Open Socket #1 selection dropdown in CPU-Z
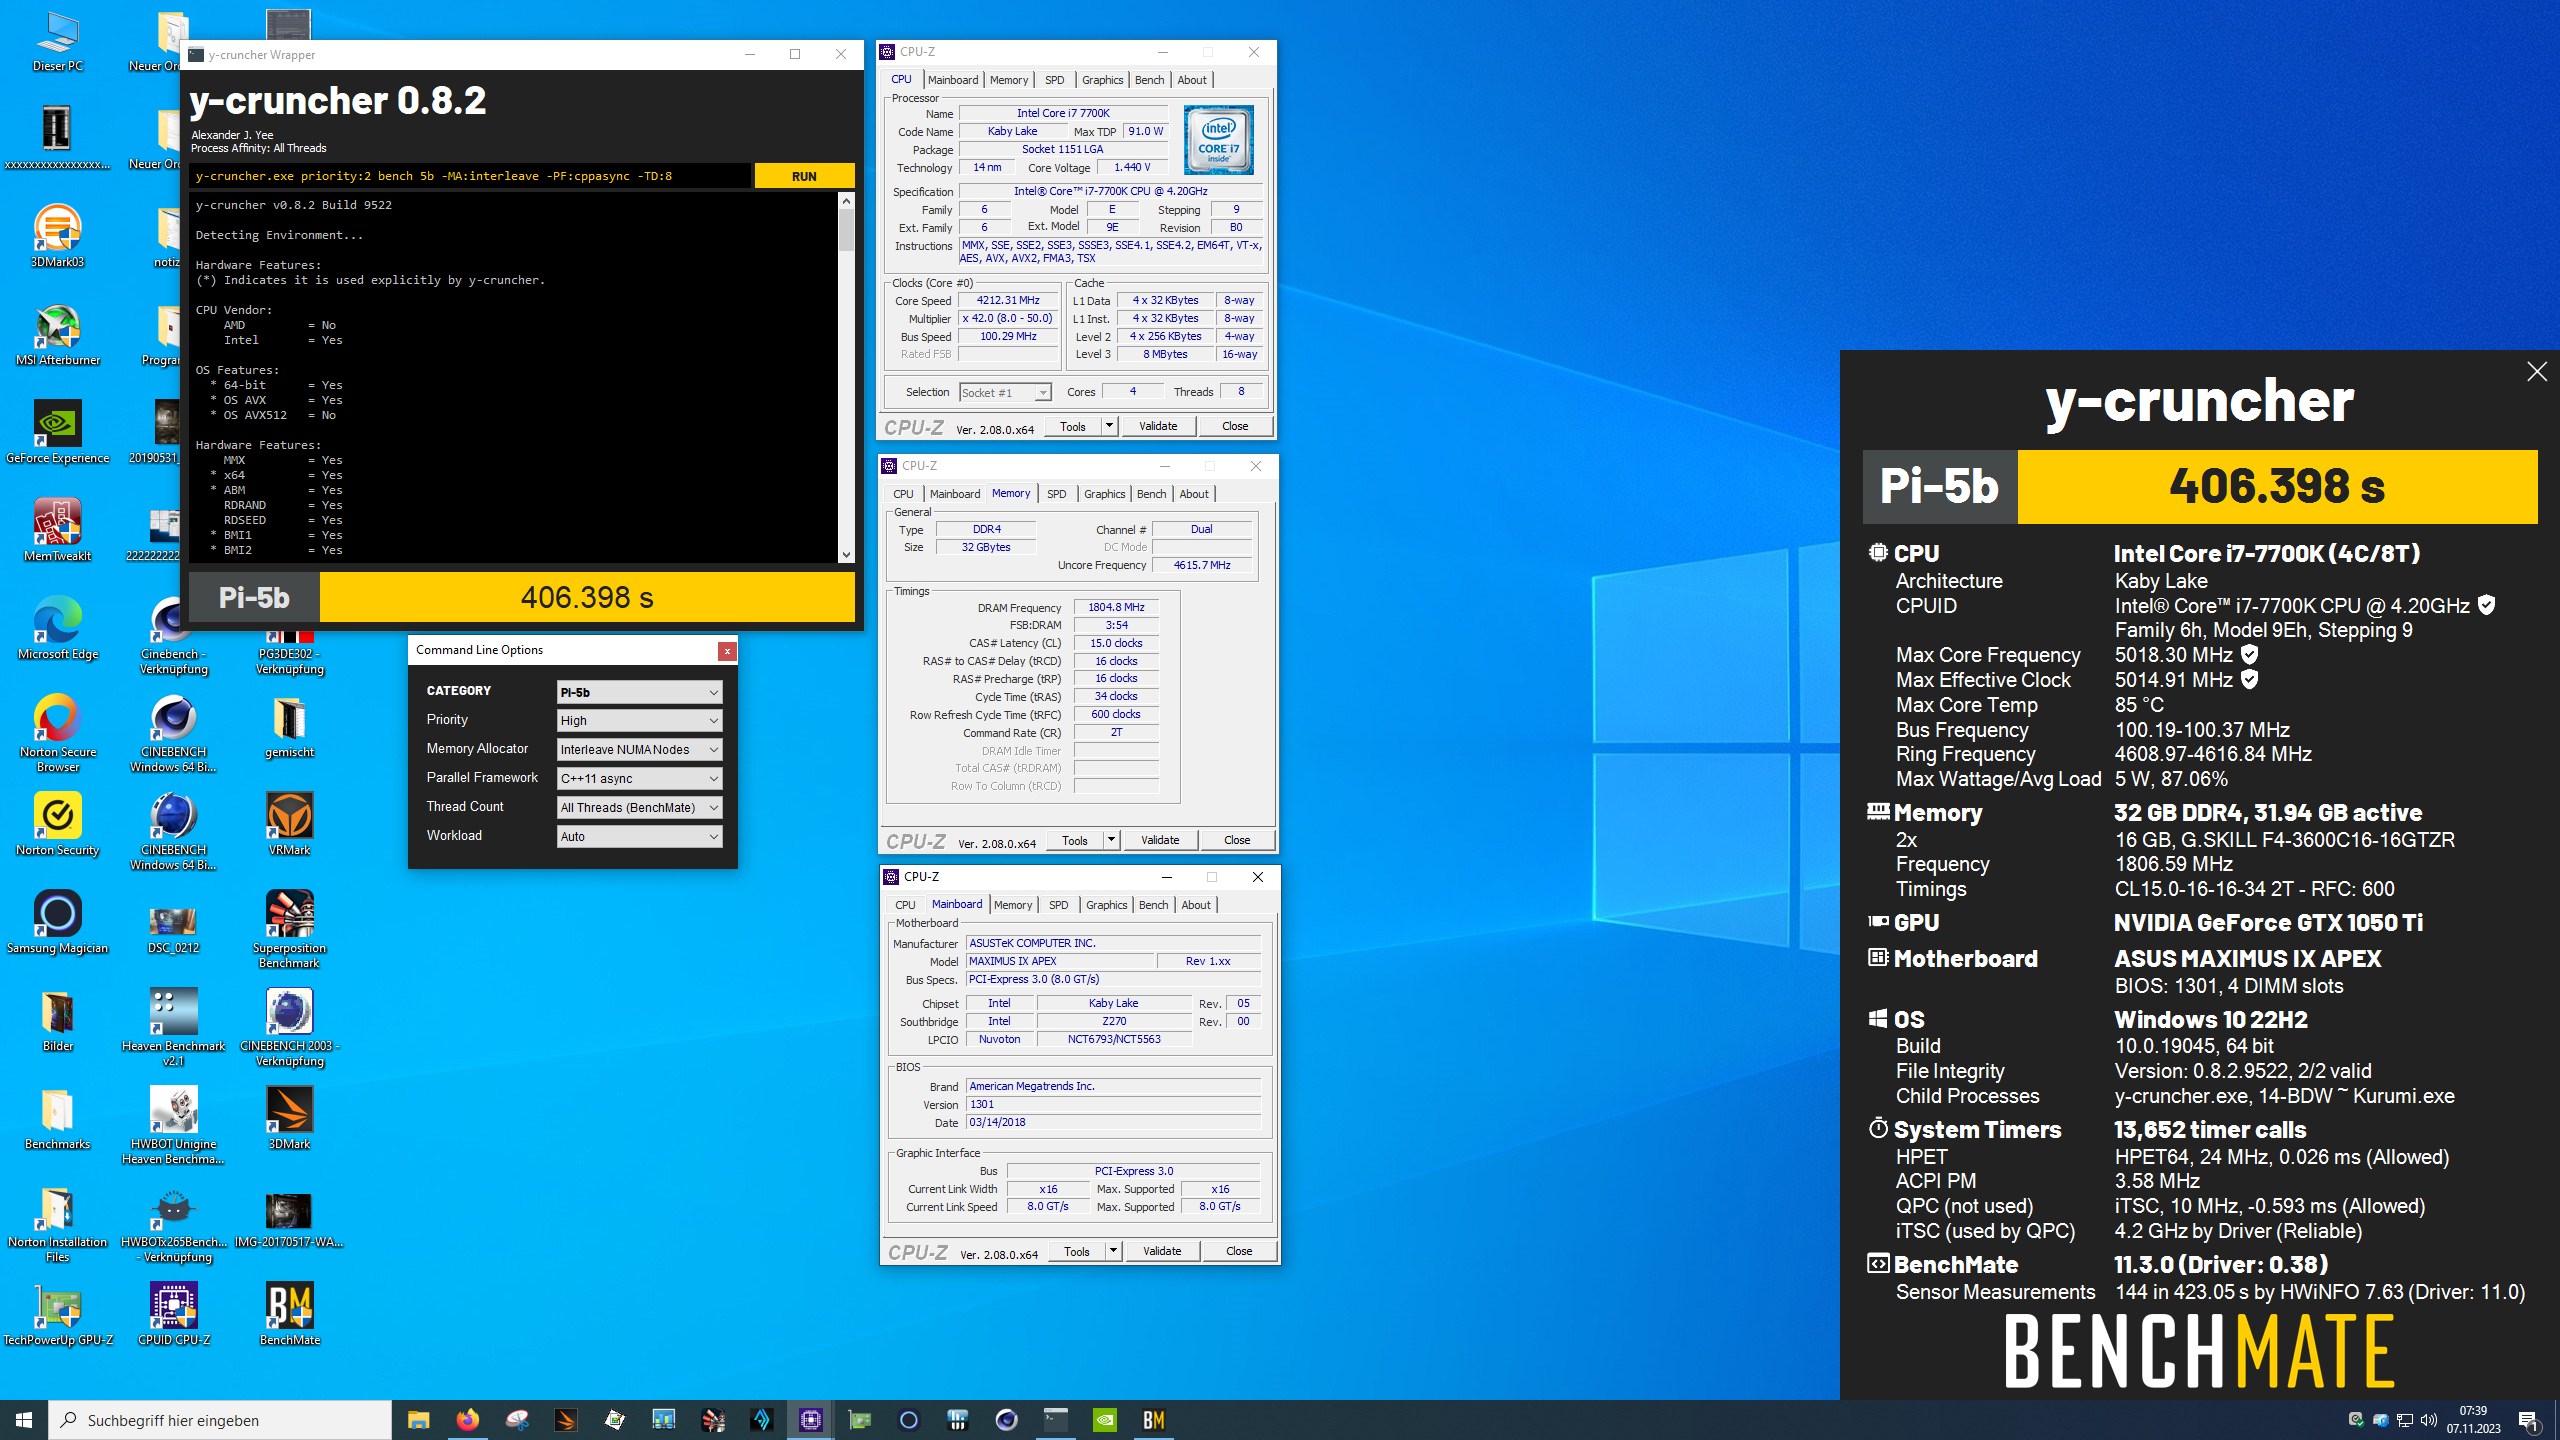This screenshot has height=1440, width=2560. pyautogui.click(x=1005, y=392)
